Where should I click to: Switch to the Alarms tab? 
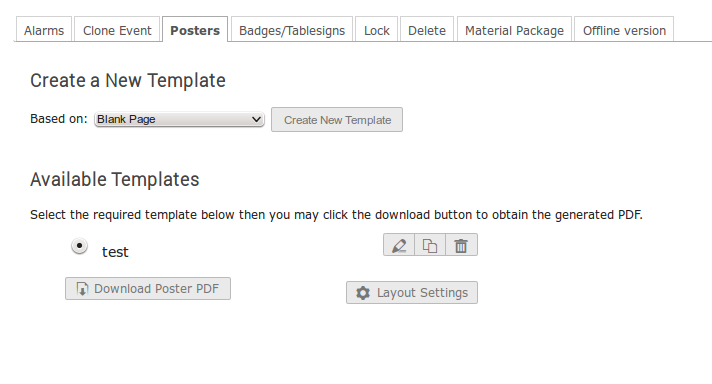pos(44,30)
